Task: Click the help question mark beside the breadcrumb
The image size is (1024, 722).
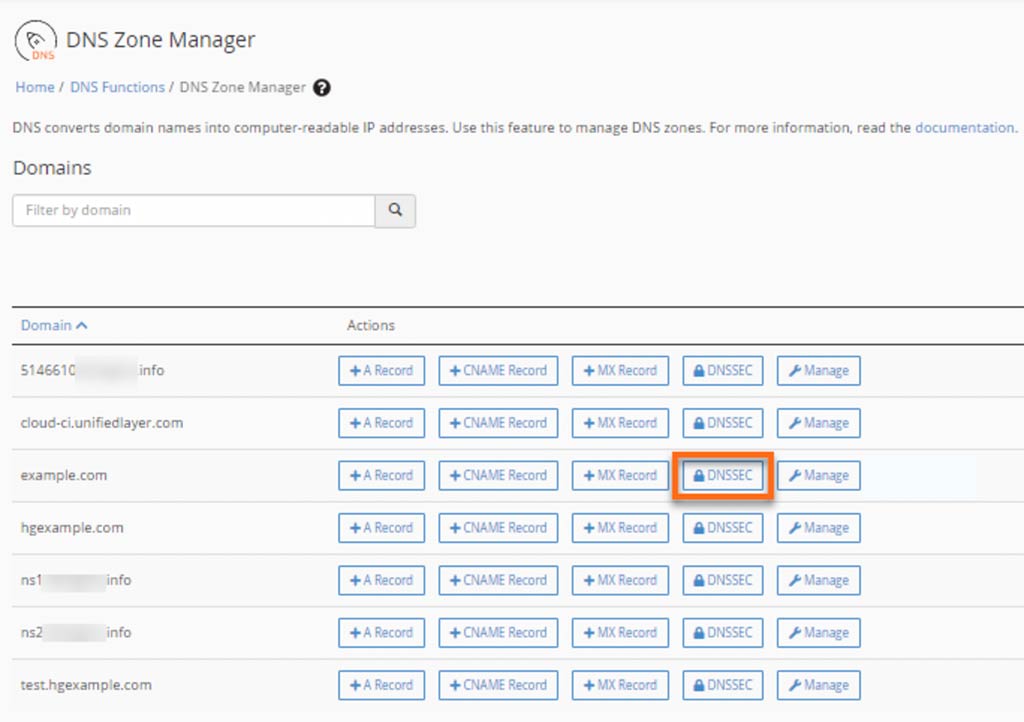Action: coord(322,88)
